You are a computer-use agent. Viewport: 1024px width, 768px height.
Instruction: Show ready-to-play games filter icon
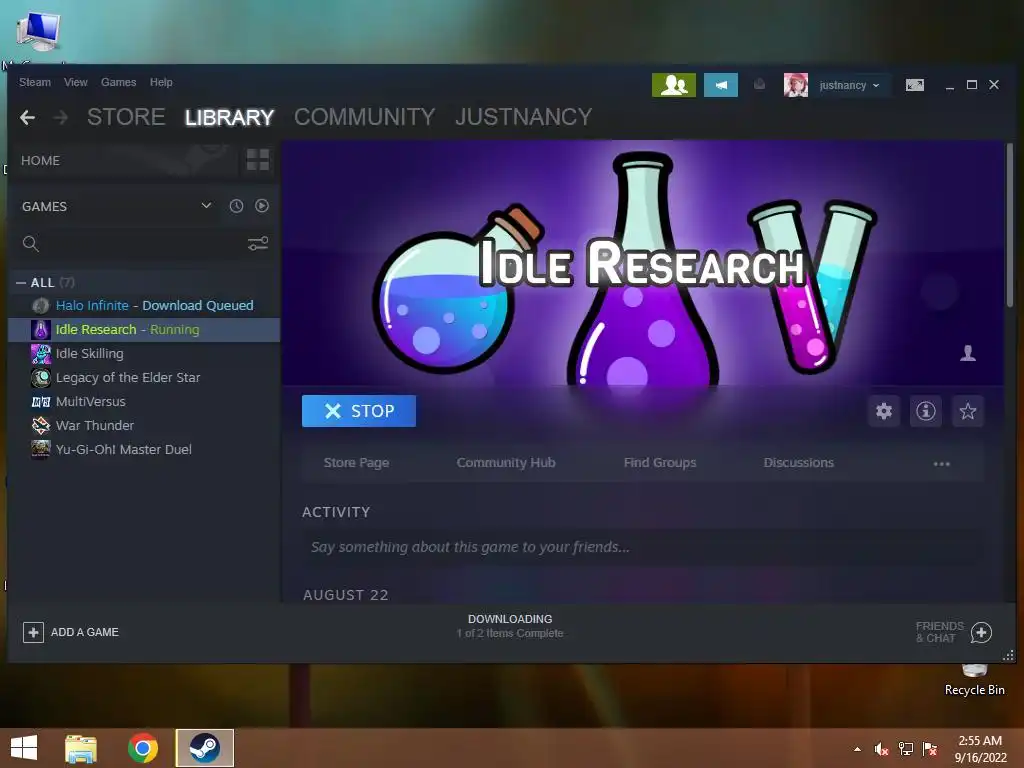tap(262, 206)
